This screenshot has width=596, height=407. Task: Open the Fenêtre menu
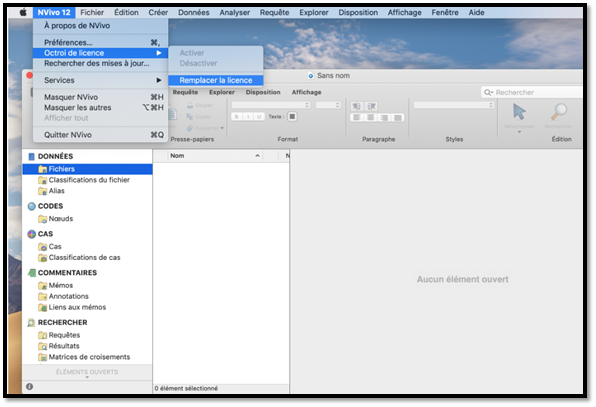(445, 13)
